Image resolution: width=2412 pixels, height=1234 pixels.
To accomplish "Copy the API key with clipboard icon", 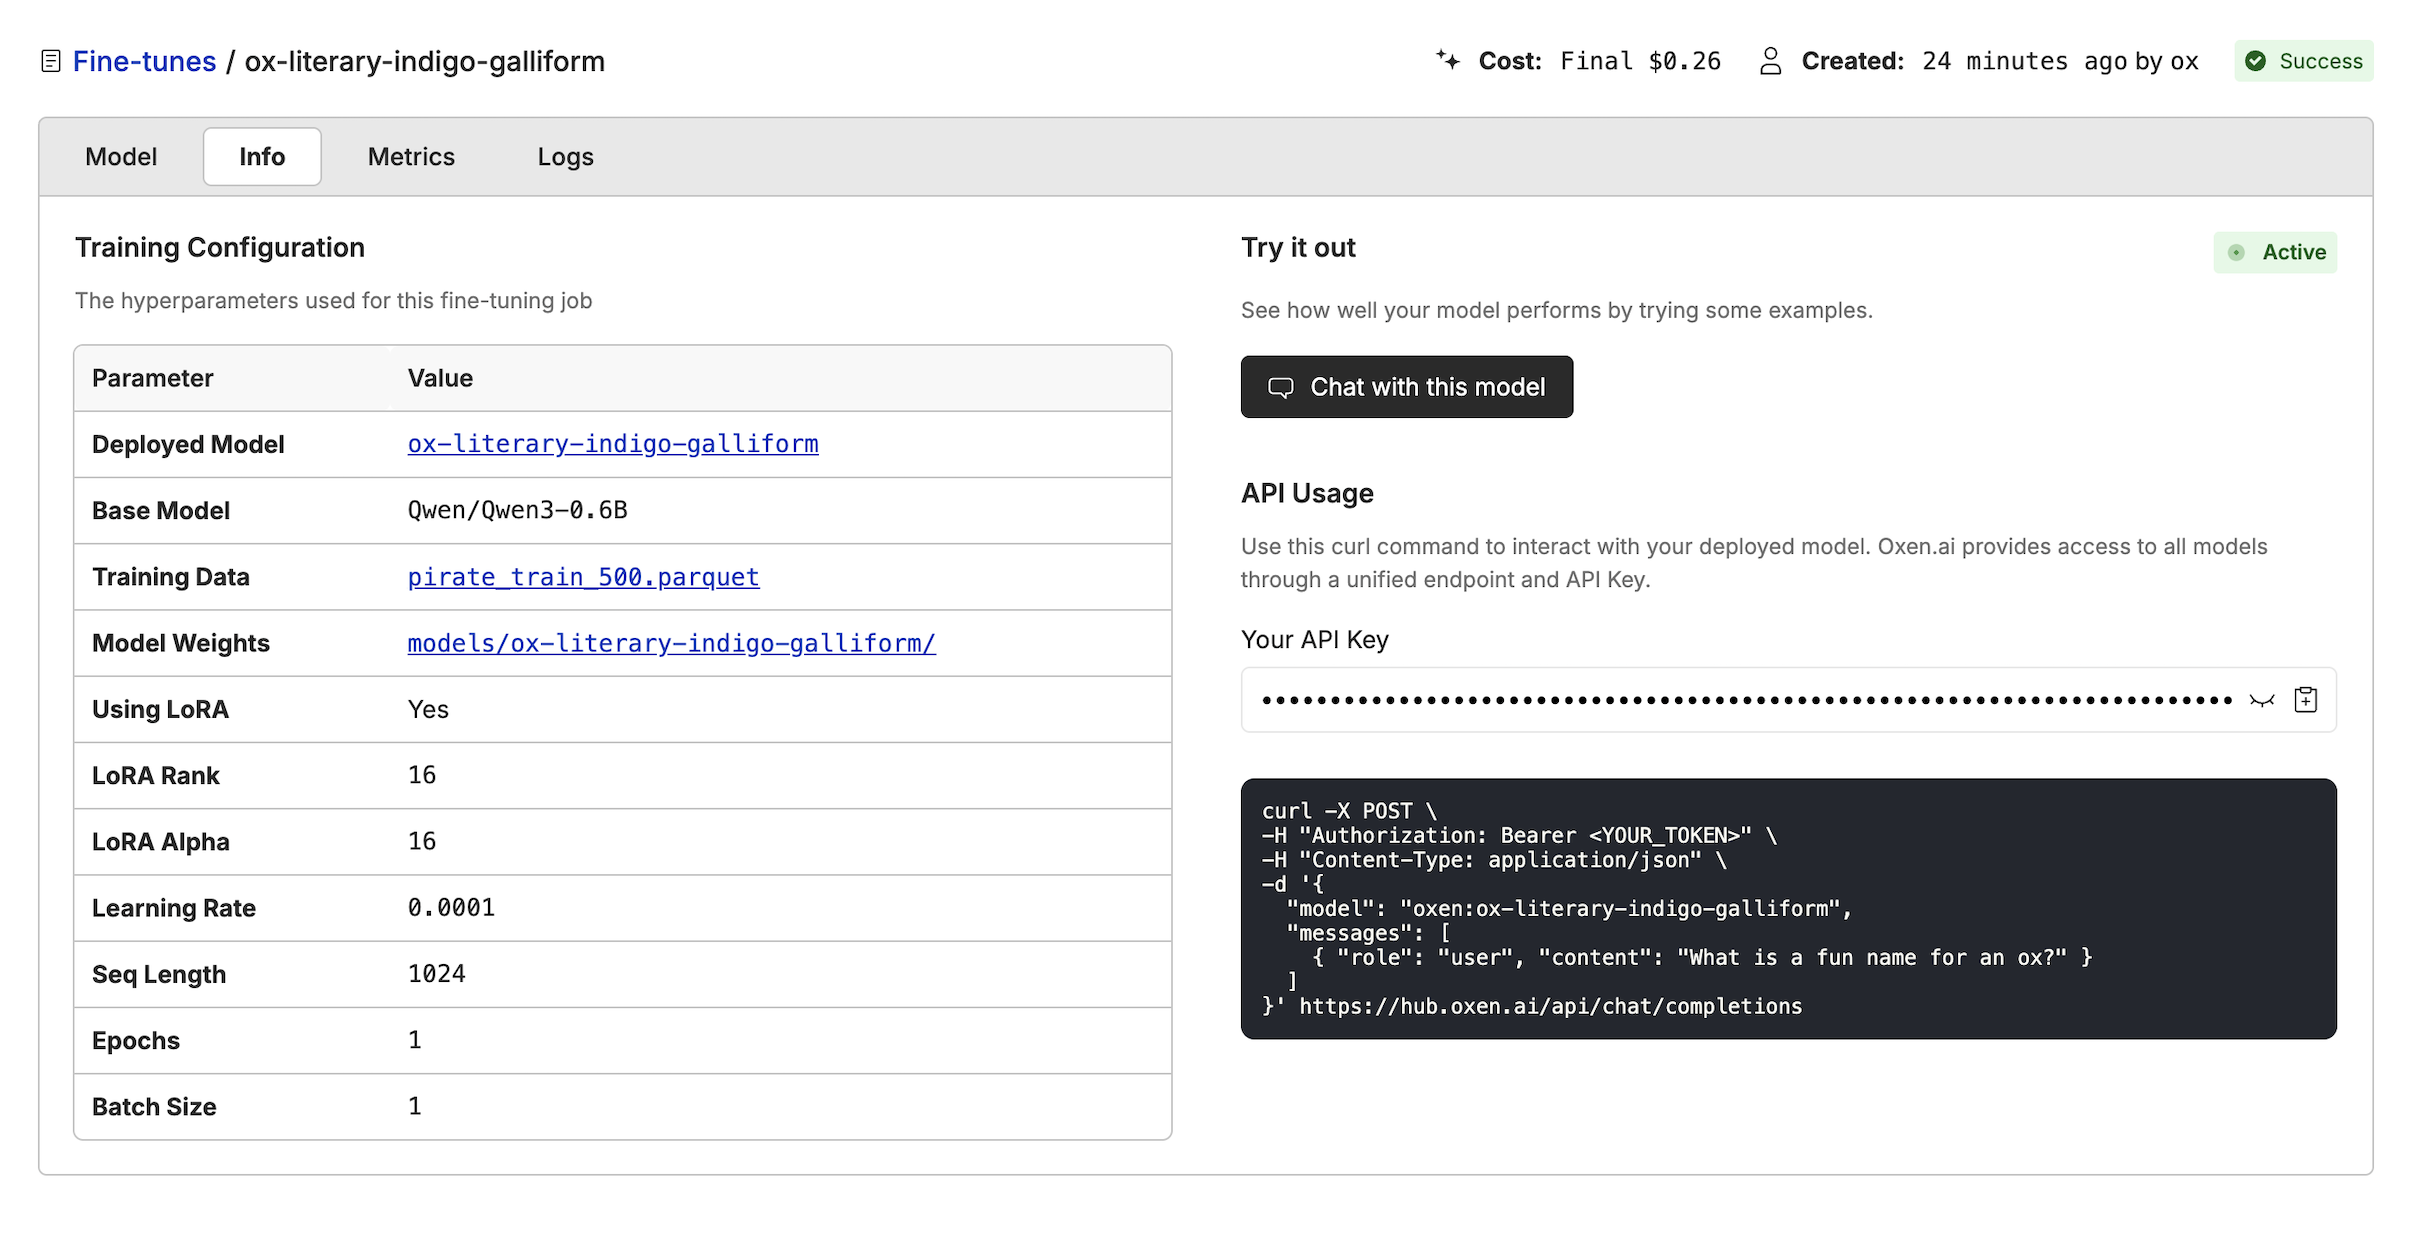I will [x=2306, y=700].
